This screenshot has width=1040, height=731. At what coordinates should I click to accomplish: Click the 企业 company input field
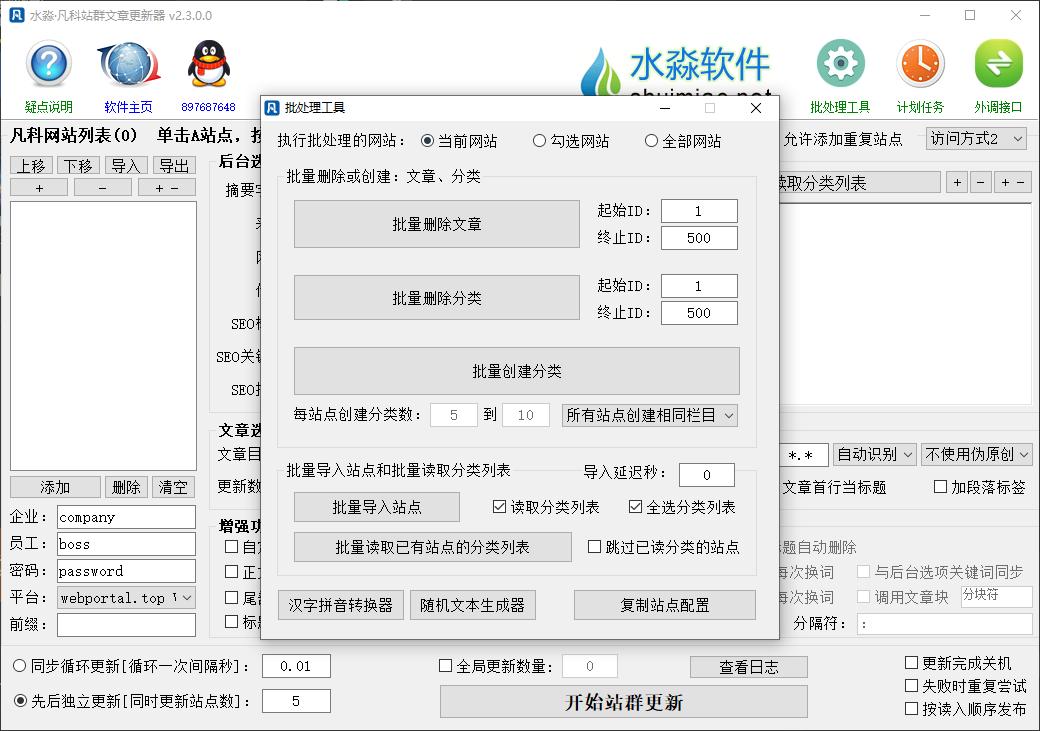126,517
